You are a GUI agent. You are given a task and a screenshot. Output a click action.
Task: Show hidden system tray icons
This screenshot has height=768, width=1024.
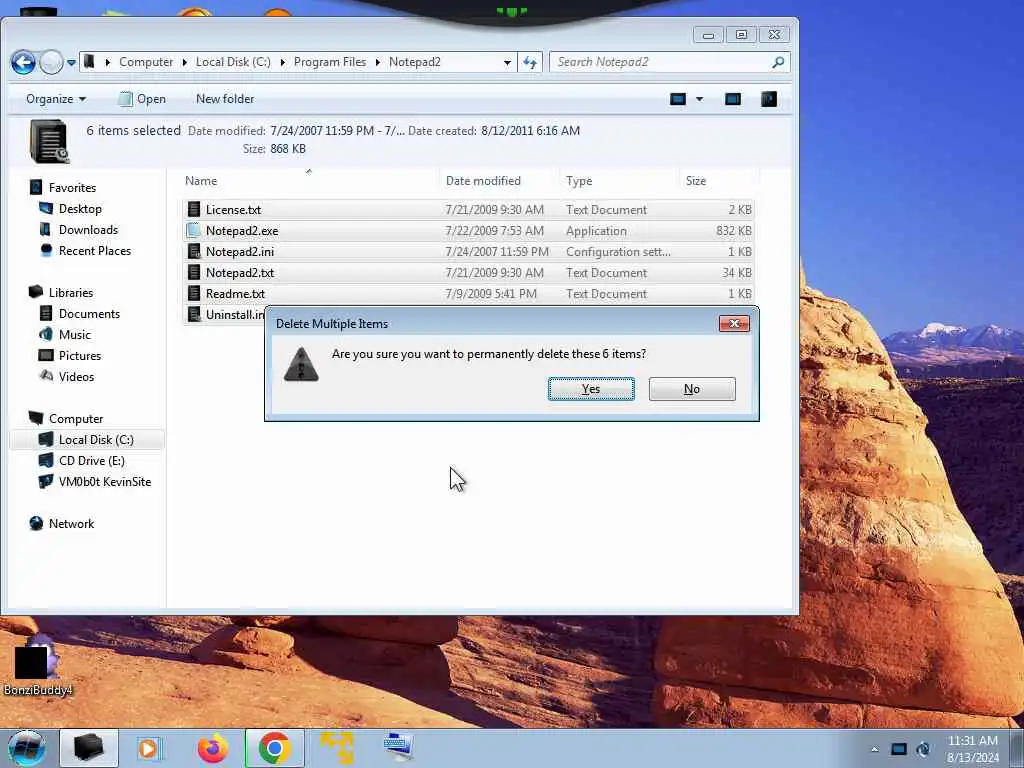click(874, 749)
